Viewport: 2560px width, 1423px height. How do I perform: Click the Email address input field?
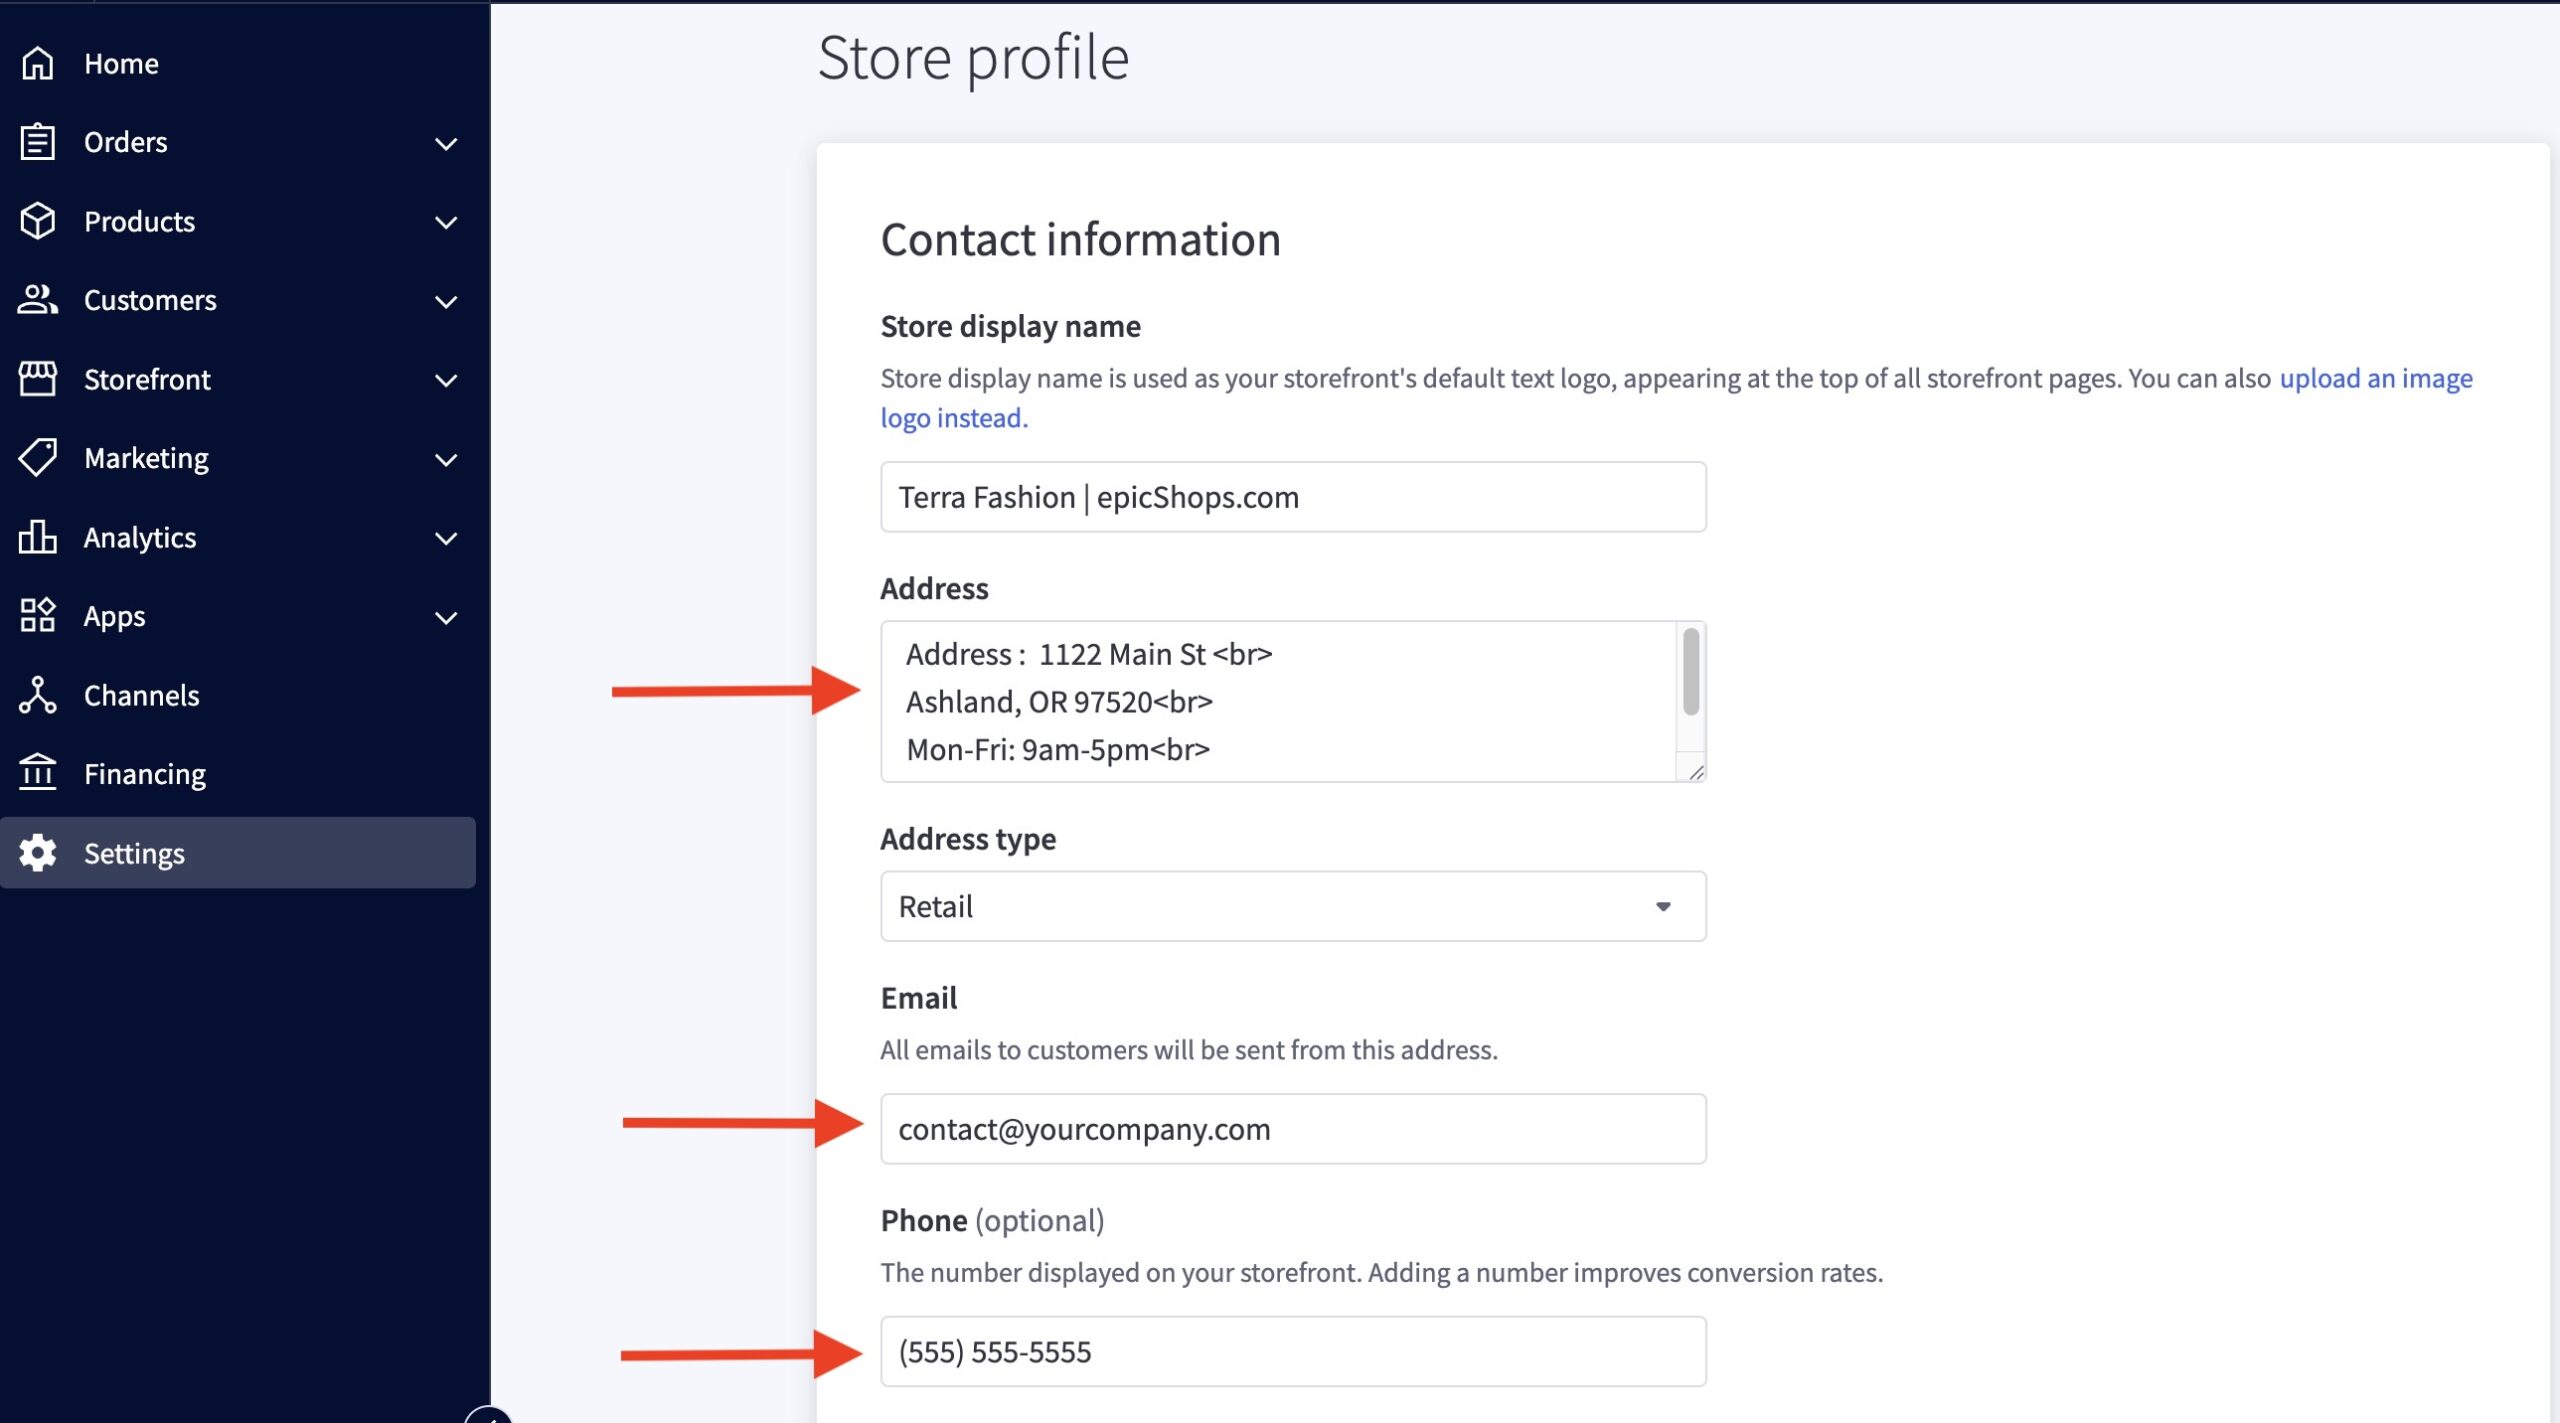1292,1129
